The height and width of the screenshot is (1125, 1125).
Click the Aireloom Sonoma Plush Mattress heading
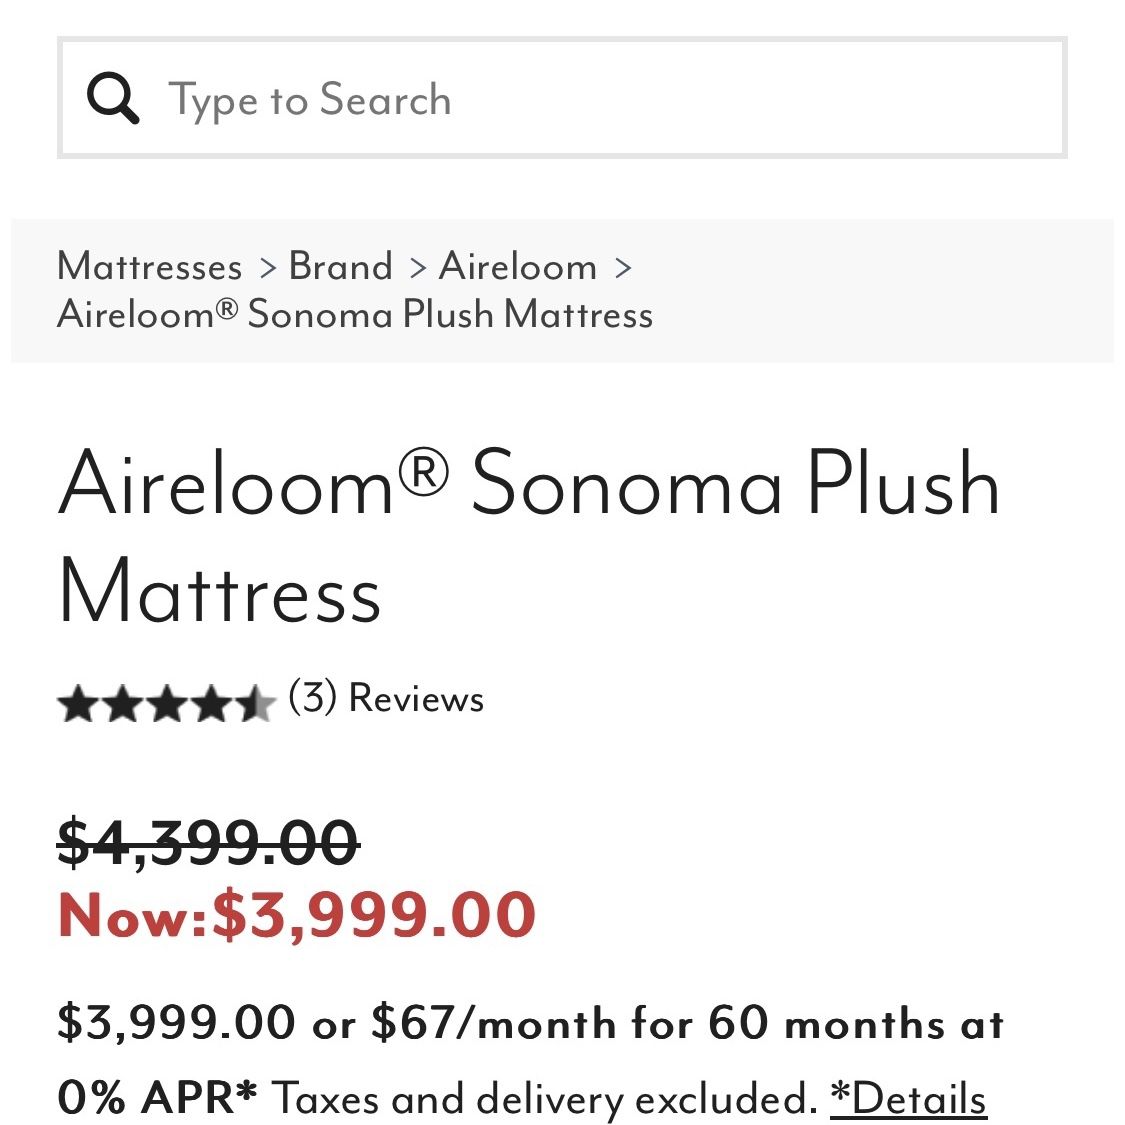[529, 535]
